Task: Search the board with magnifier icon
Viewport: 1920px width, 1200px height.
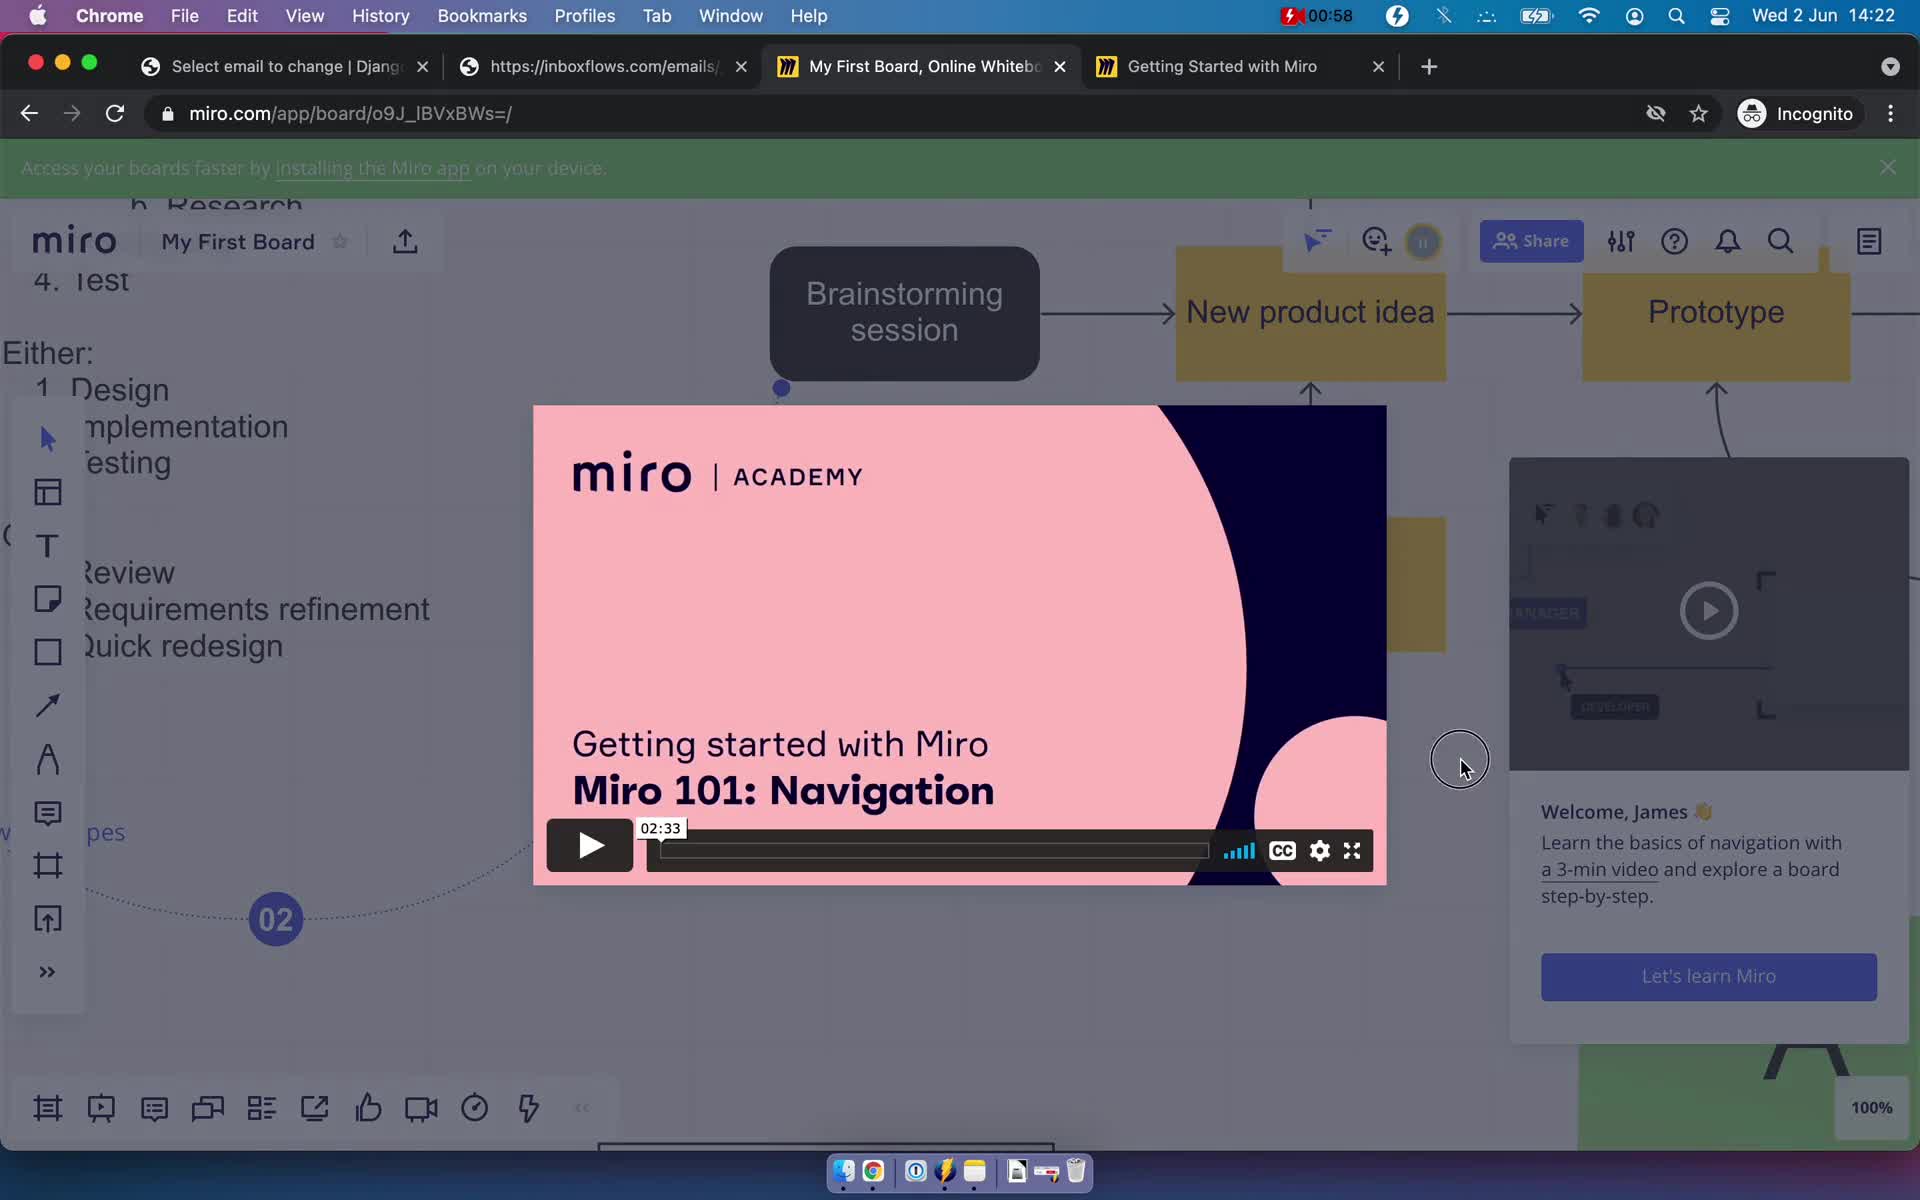Action: [x=1780, y=241]
